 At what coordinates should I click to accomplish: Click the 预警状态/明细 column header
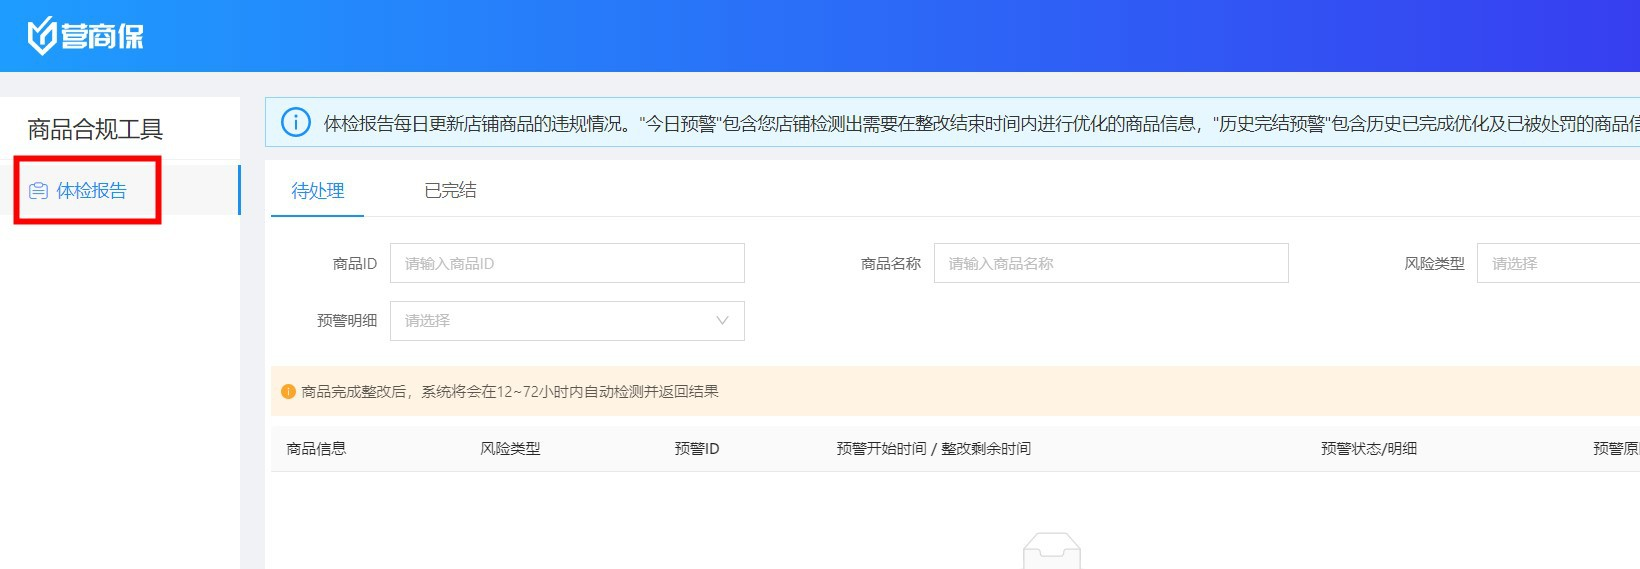1368,449
